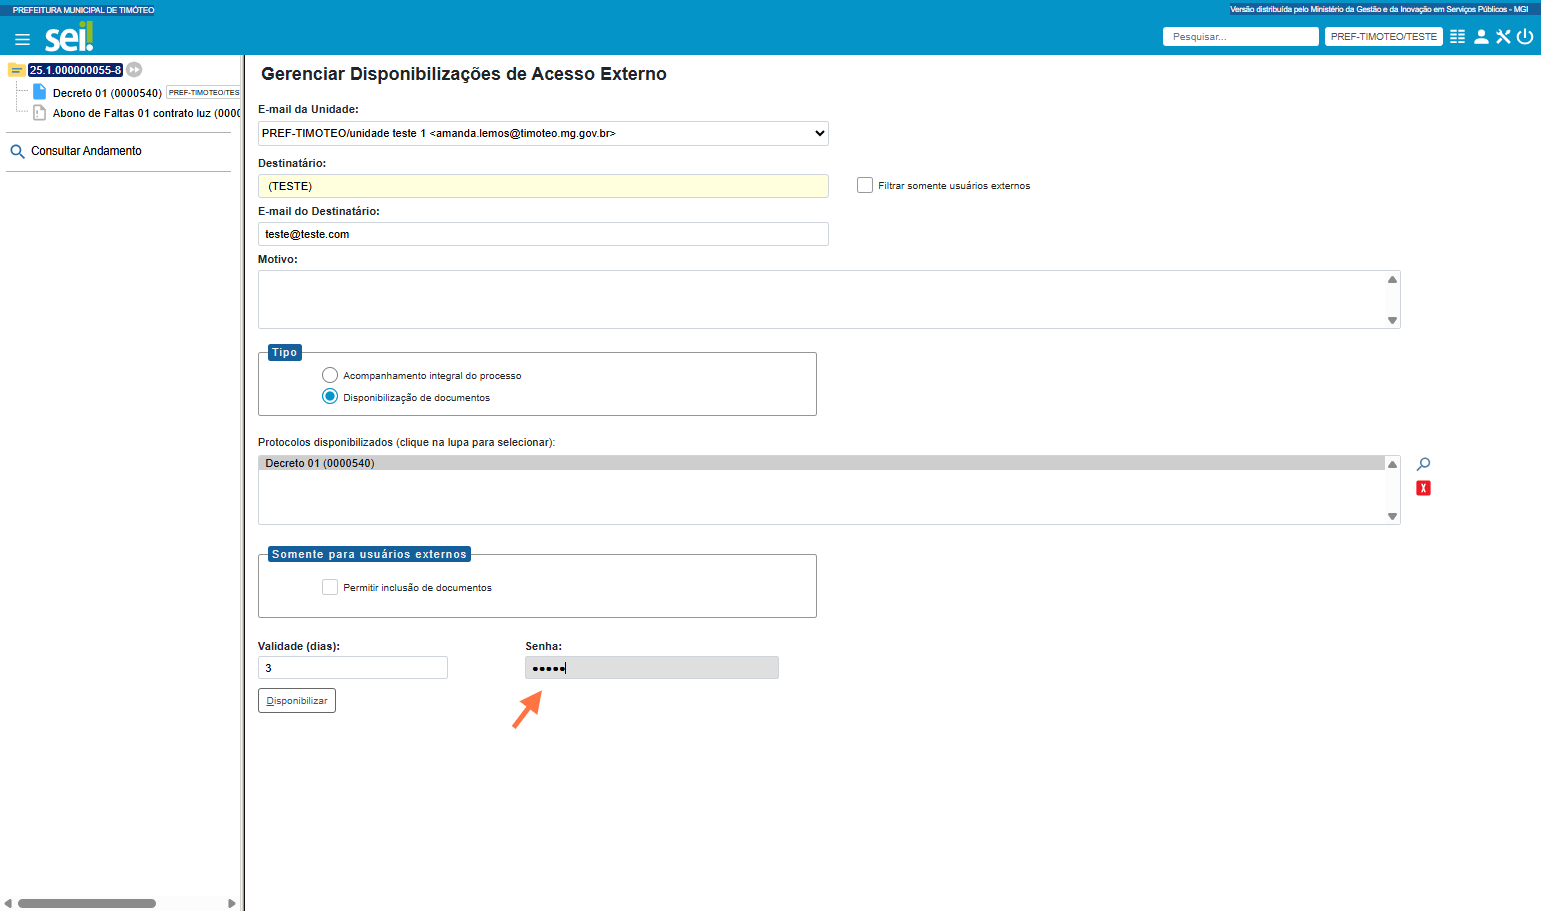
Task: Click the Abono de Faltas document icon
Action: pyautogui.click(x=40, y=113)
